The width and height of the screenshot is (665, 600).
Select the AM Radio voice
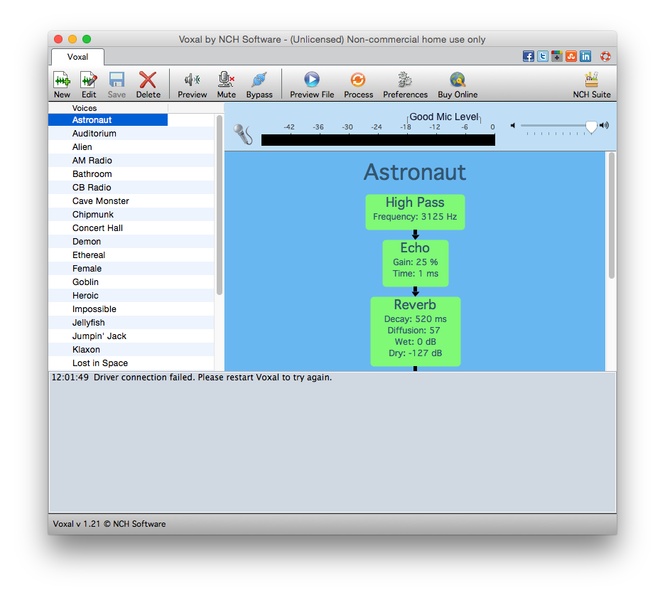[x=131, y=161]
